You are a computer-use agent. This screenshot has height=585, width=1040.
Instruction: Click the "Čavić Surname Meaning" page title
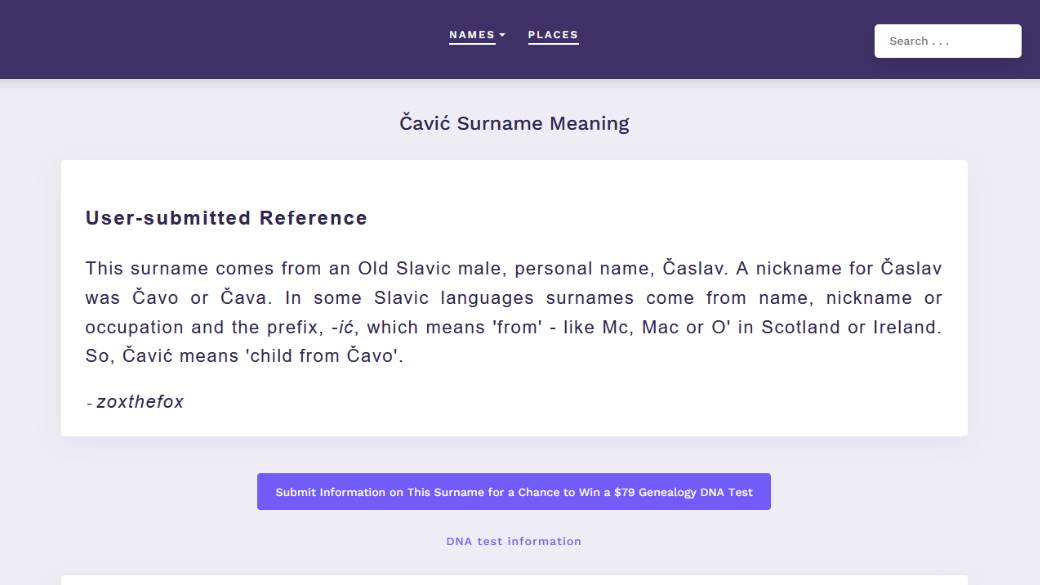[x=514, y=123]
